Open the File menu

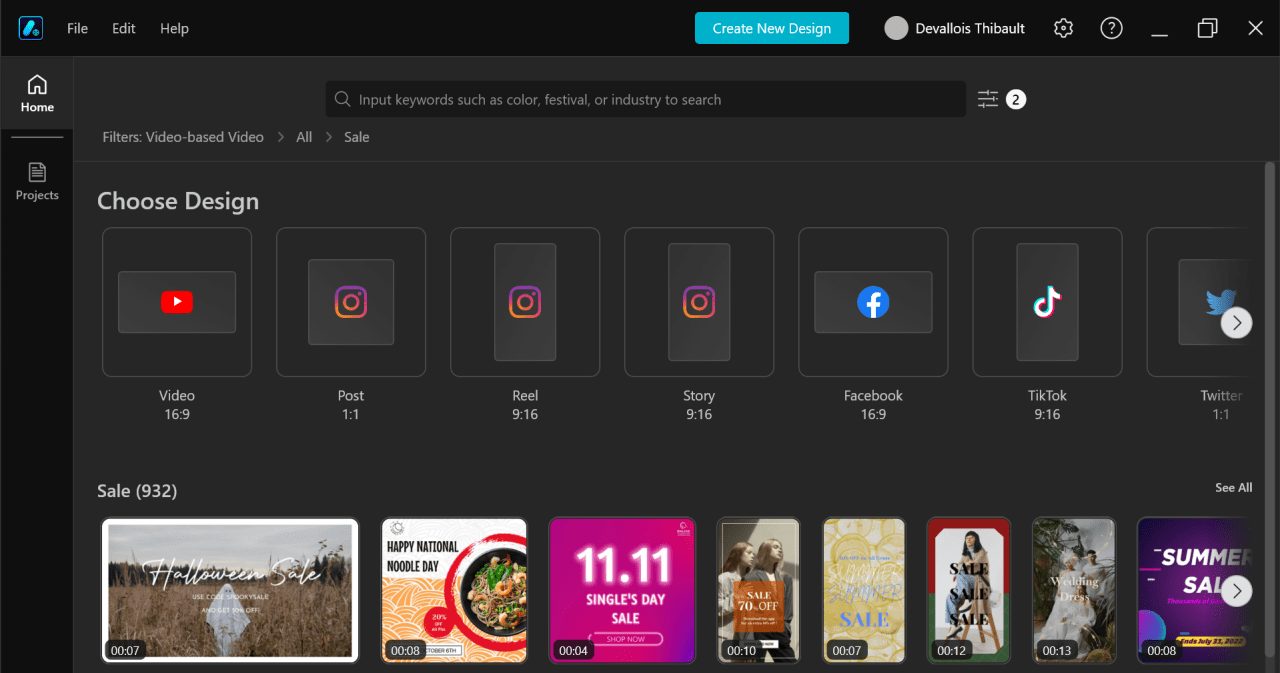click(77, 28)
